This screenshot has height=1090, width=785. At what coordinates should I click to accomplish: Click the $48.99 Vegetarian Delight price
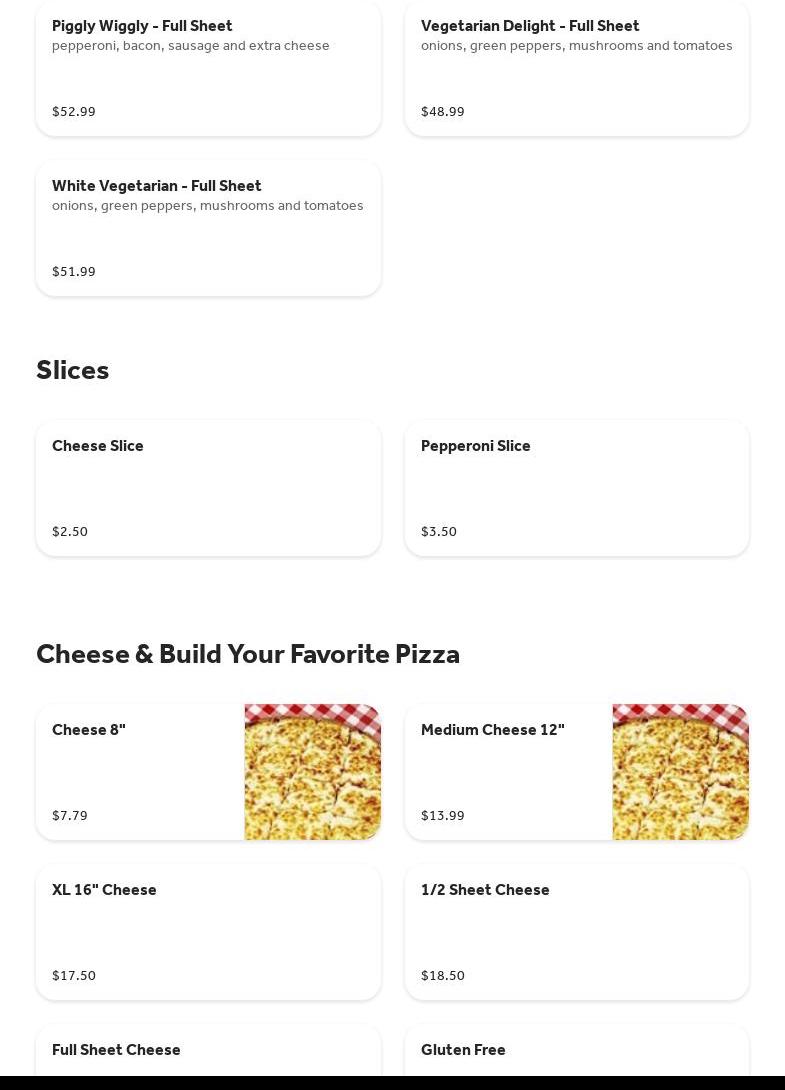coord(443,111)
